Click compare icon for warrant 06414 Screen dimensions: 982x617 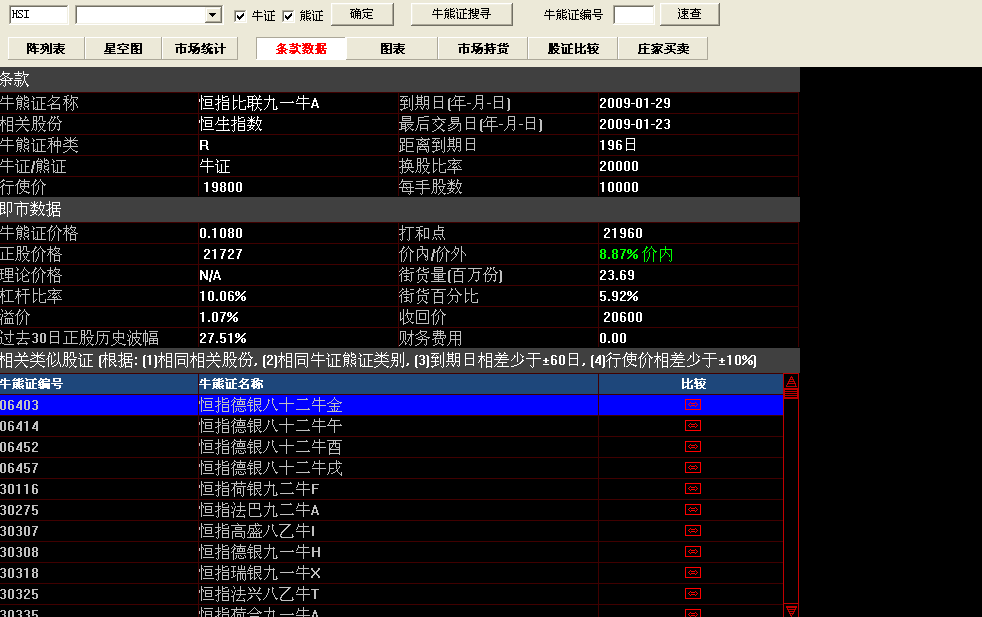pyautogui.click(x=692, y=426)
